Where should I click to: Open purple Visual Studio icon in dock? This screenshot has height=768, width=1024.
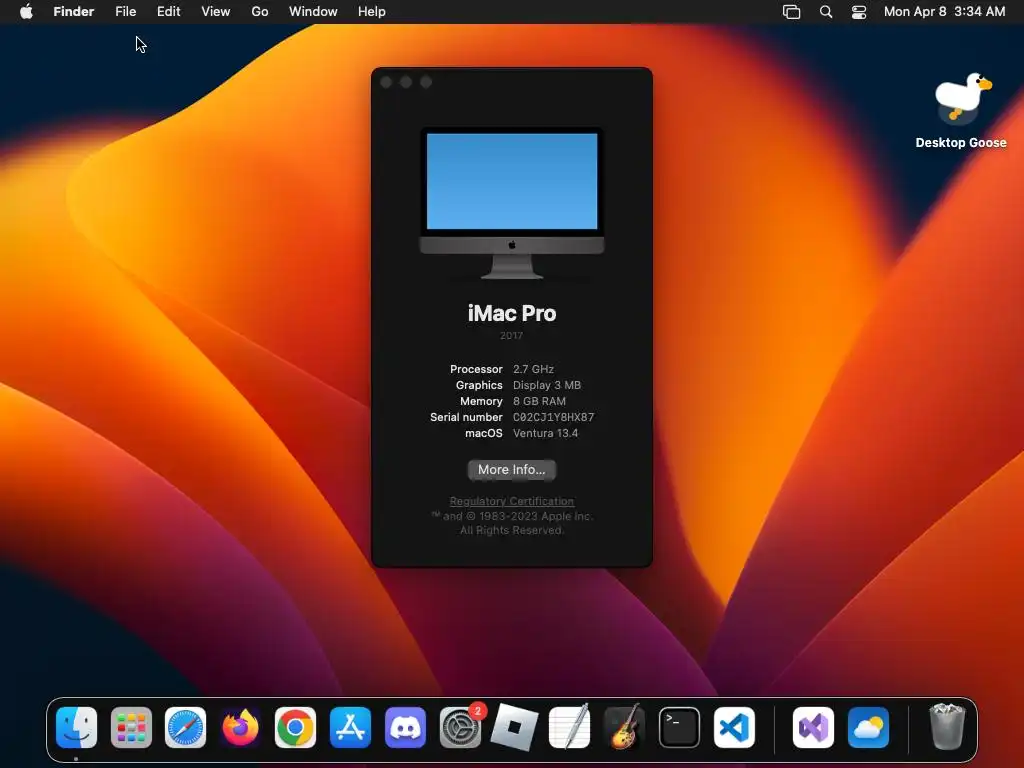click(813, 728)
